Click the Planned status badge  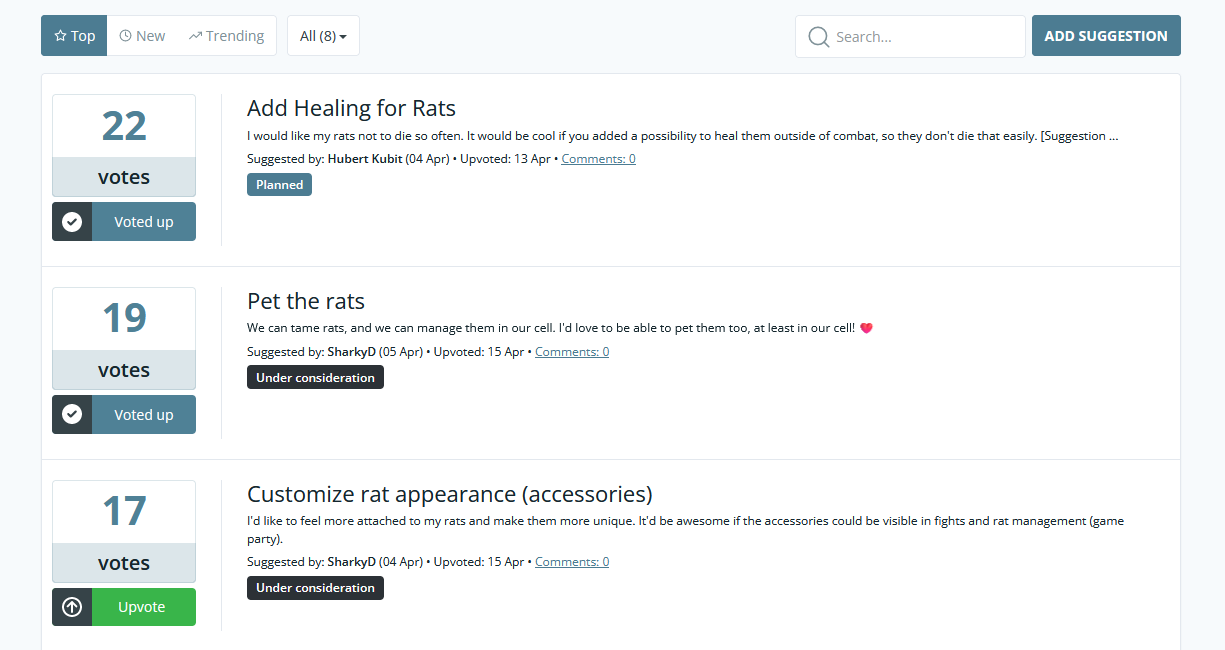[279, 185]
